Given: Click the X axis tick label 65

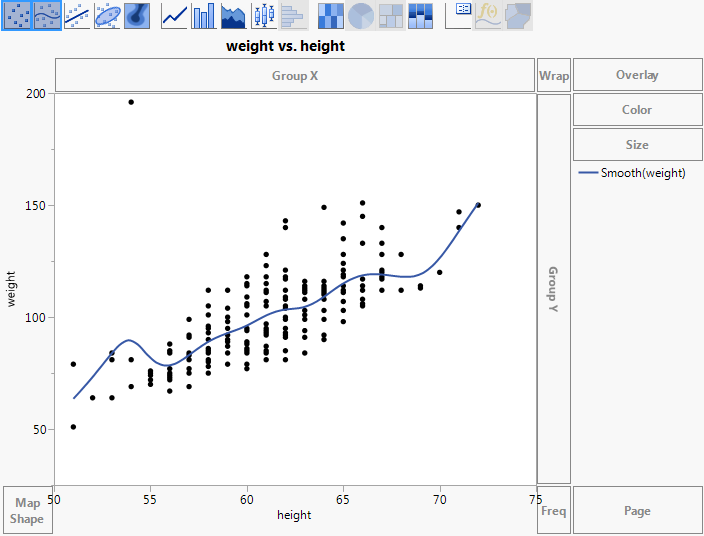Looking at the screenshot, I should 343,500.
